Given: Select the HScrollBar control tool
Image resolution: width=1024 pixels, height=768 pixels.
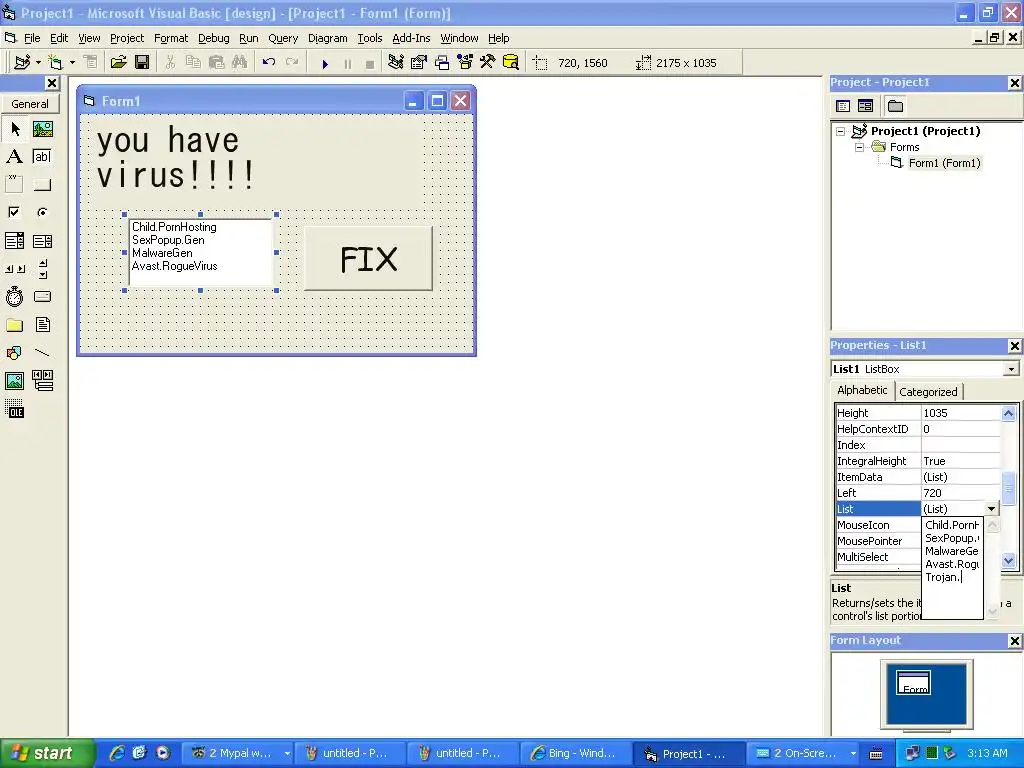Looking at the screenshot, I should 14,268.
